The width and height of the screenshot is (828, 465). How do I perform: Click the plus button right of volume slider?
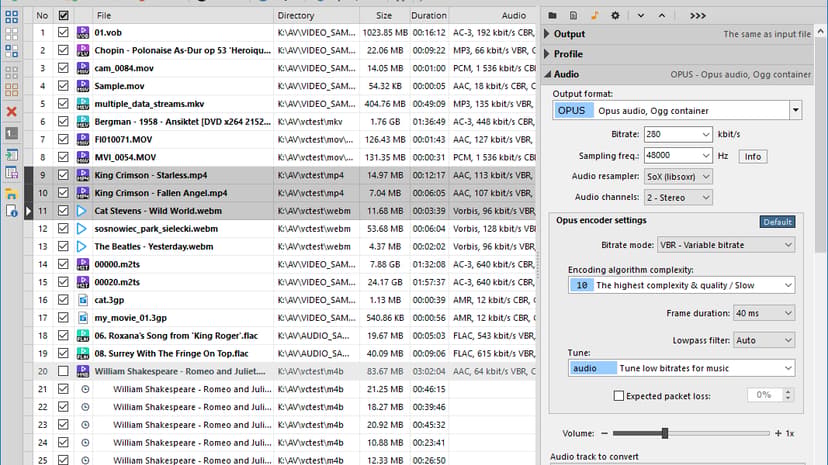coord(778,433)
